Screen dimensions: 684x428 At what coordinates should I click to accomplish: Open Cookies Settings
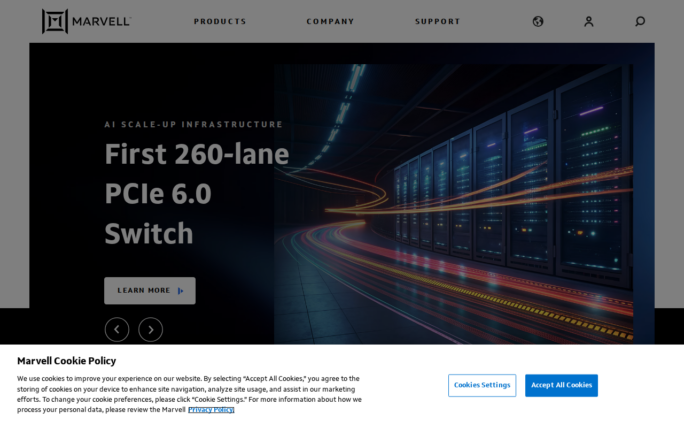[482, 385]
